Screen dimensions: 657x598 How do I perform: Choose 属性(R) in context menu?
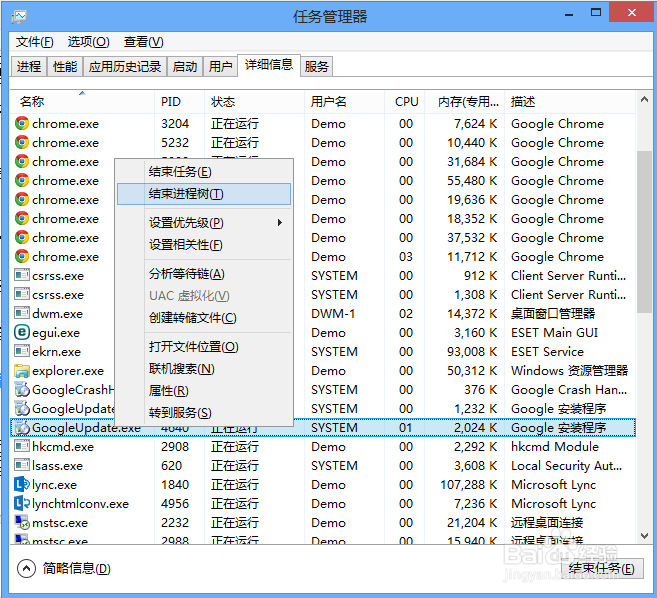click(204, 391)
